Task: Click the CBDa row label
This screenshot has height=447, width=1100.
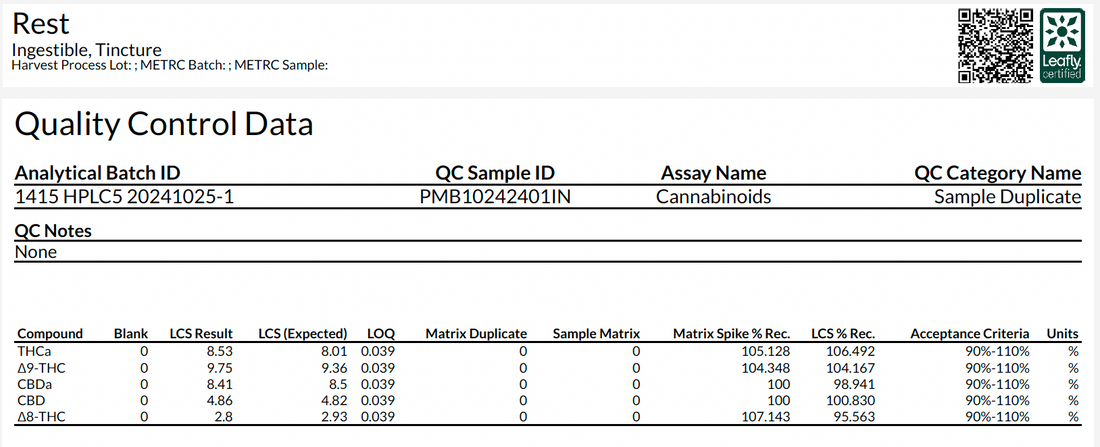Action: 33,384
